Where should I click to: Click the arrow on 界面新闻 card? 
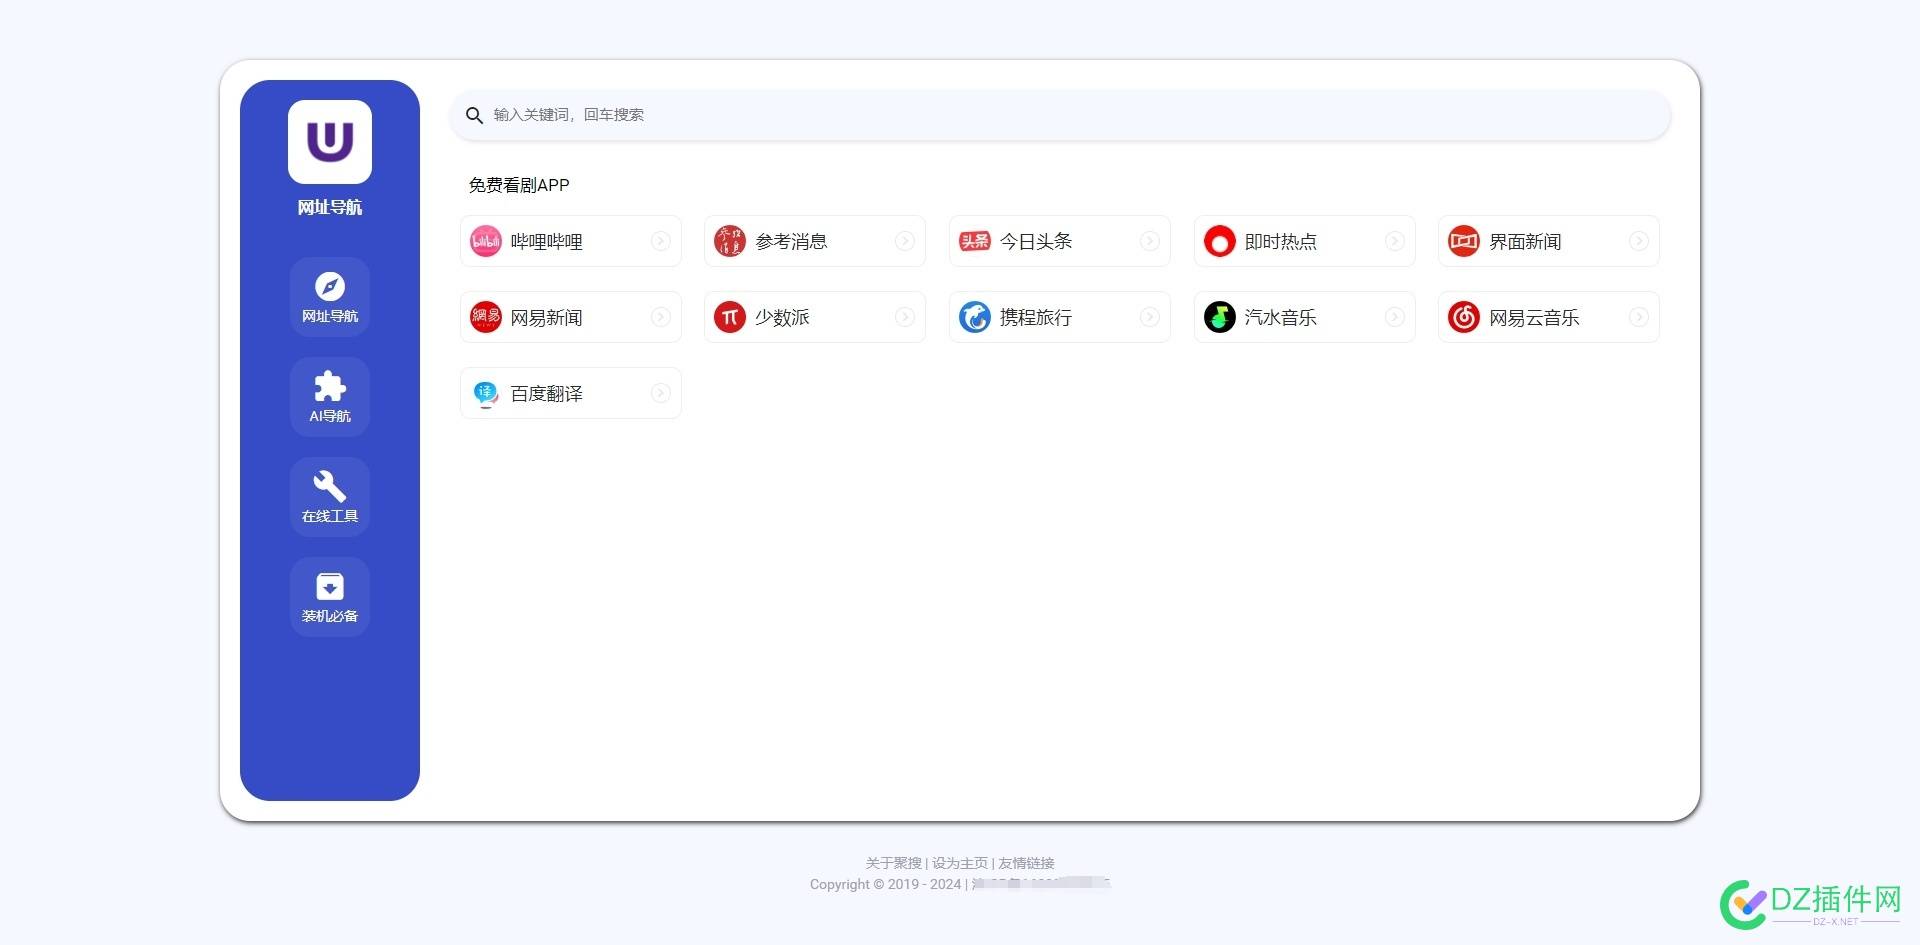tap(1639, 241)
